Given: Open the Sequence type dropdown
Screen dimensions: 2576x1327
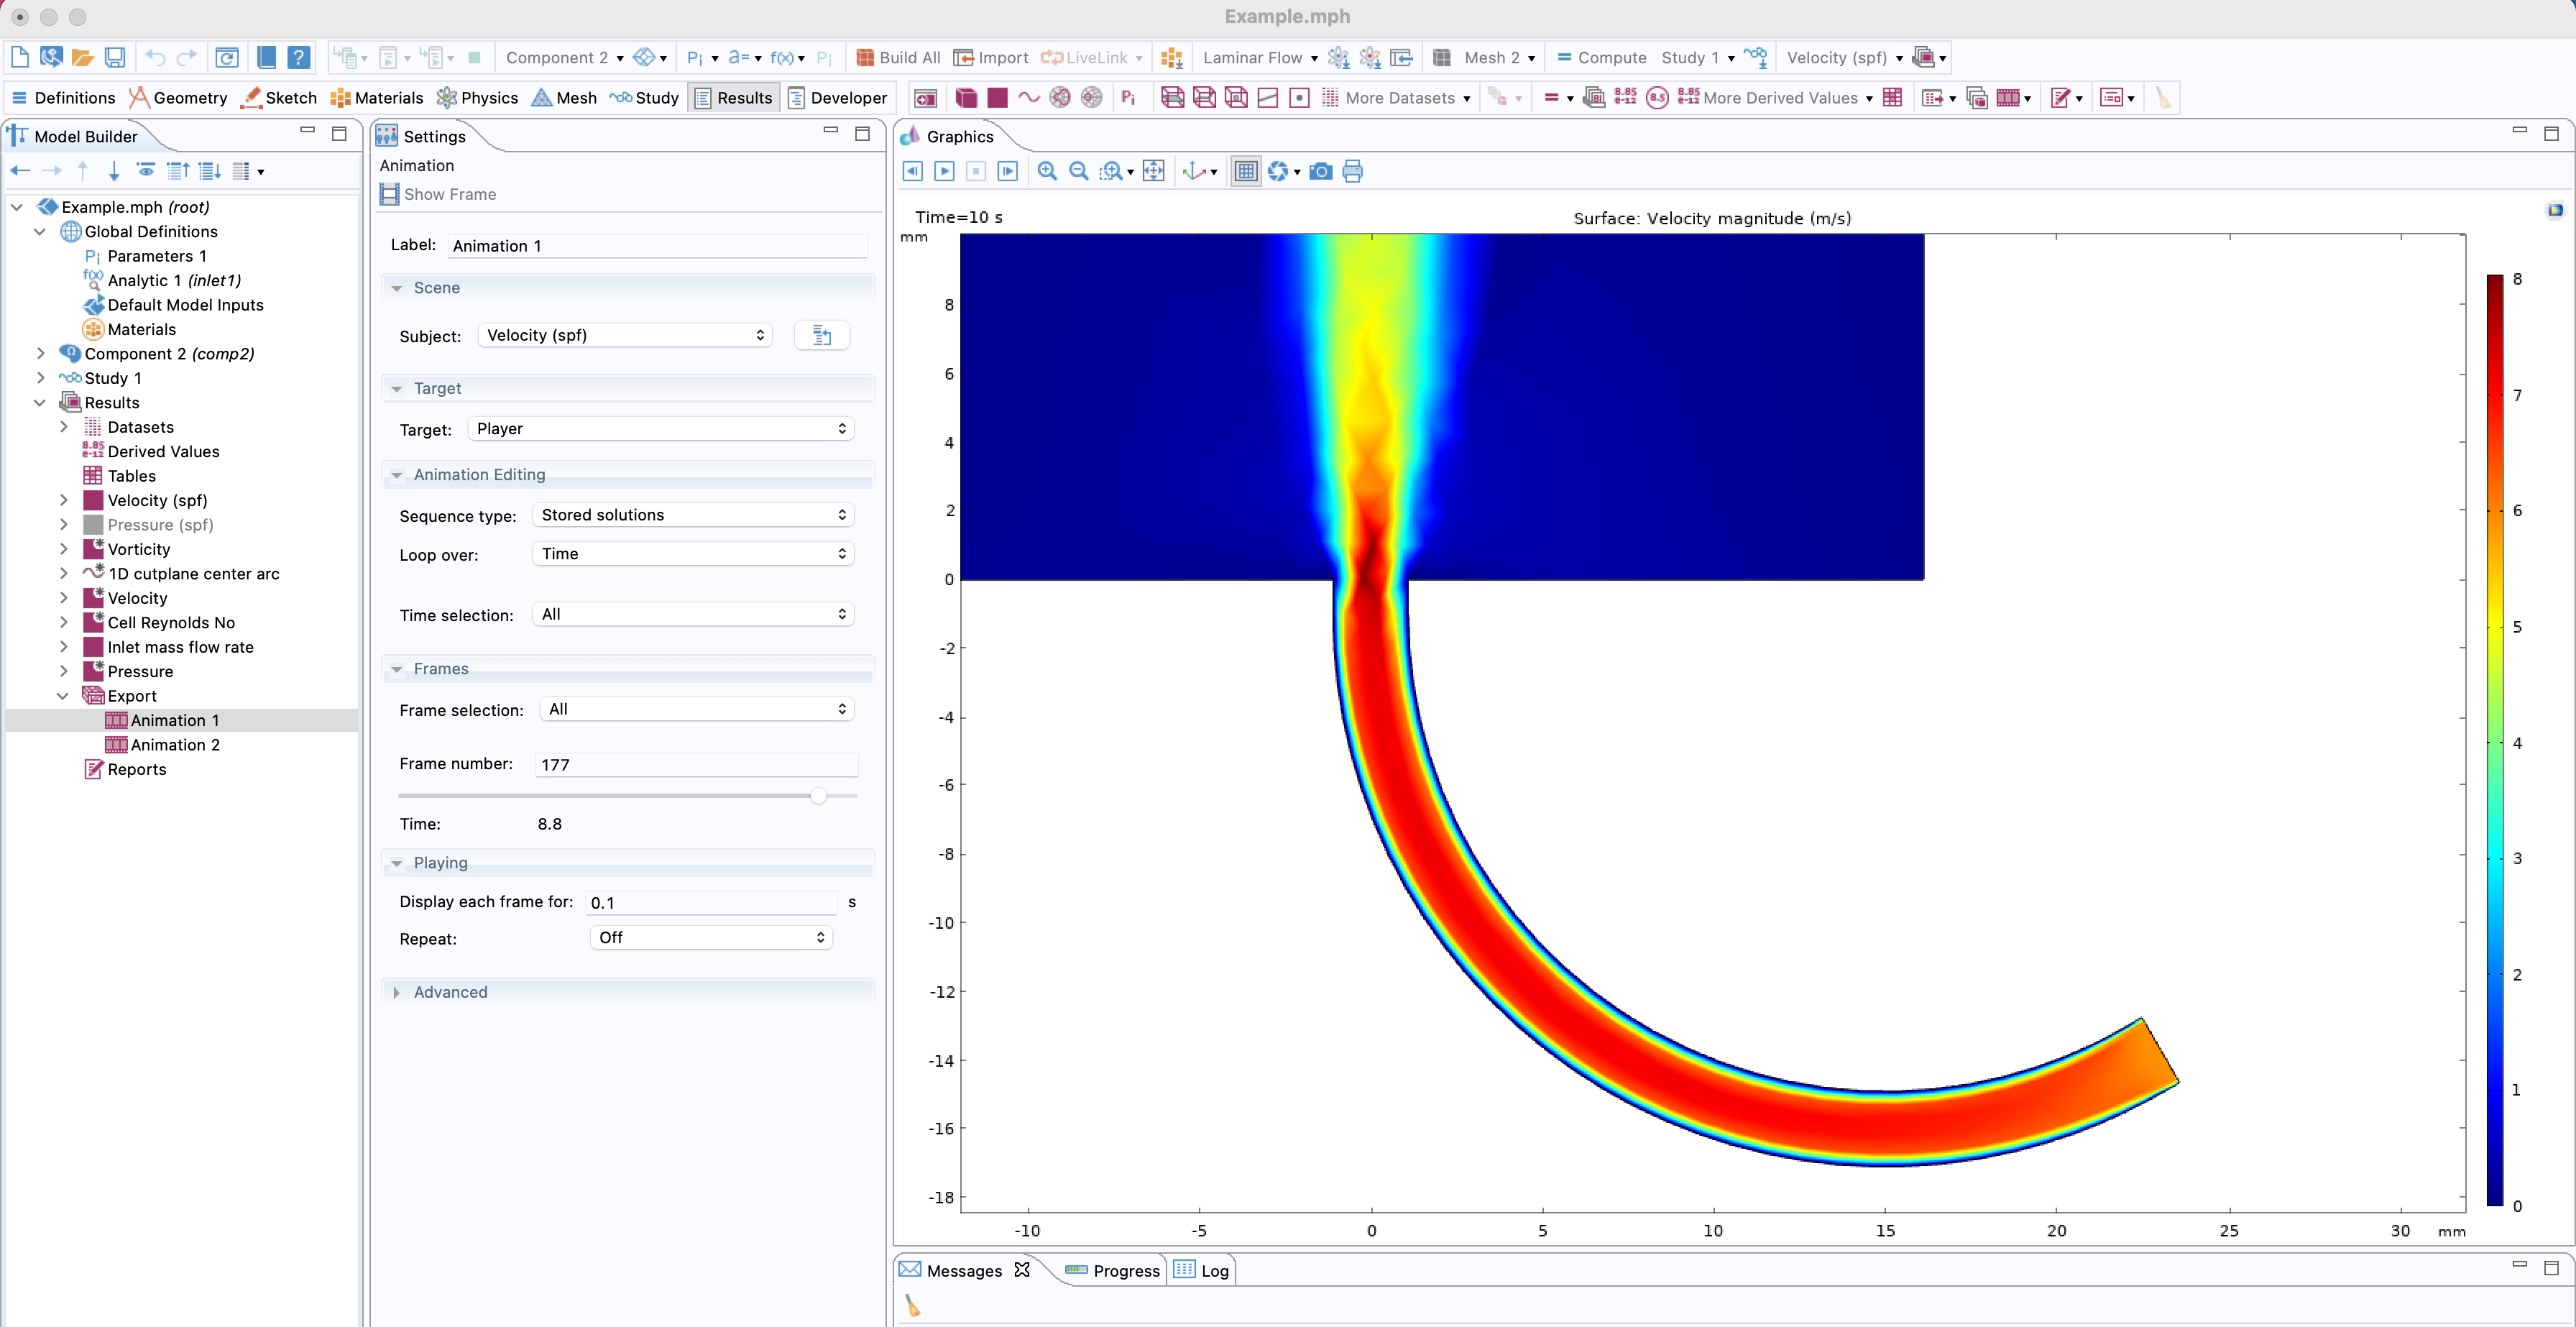Looking at the screenshot, I should (x=693, y=515).
